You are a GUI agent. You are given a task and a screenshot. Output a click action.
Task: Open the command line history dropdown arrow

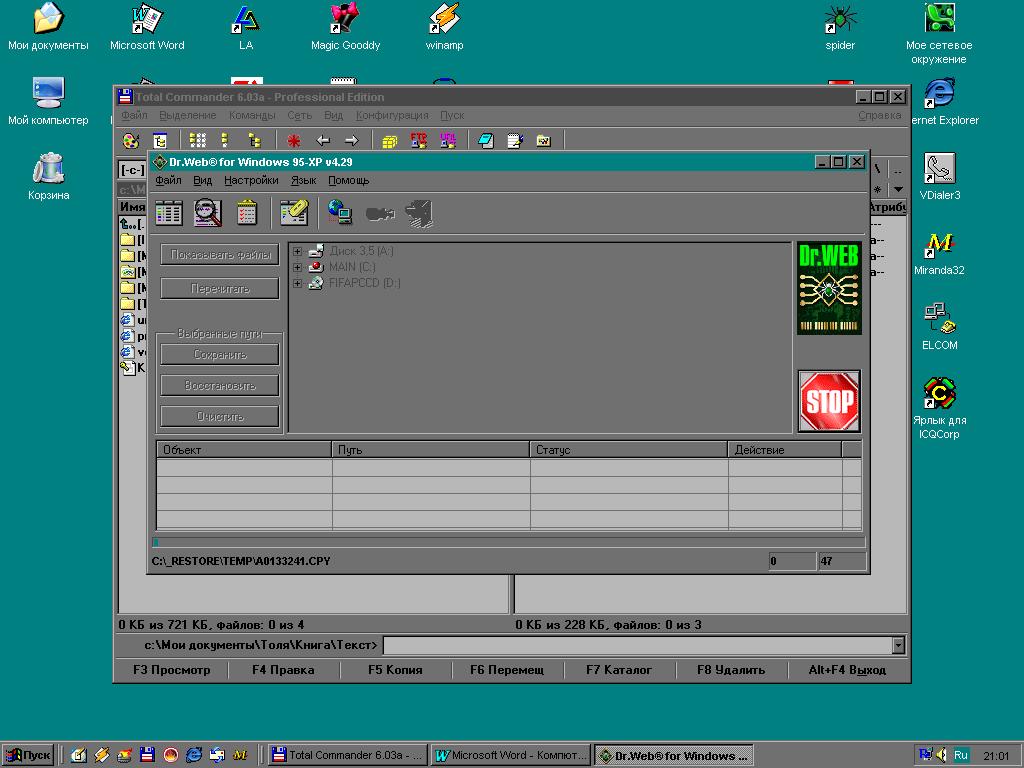[898, 645]
